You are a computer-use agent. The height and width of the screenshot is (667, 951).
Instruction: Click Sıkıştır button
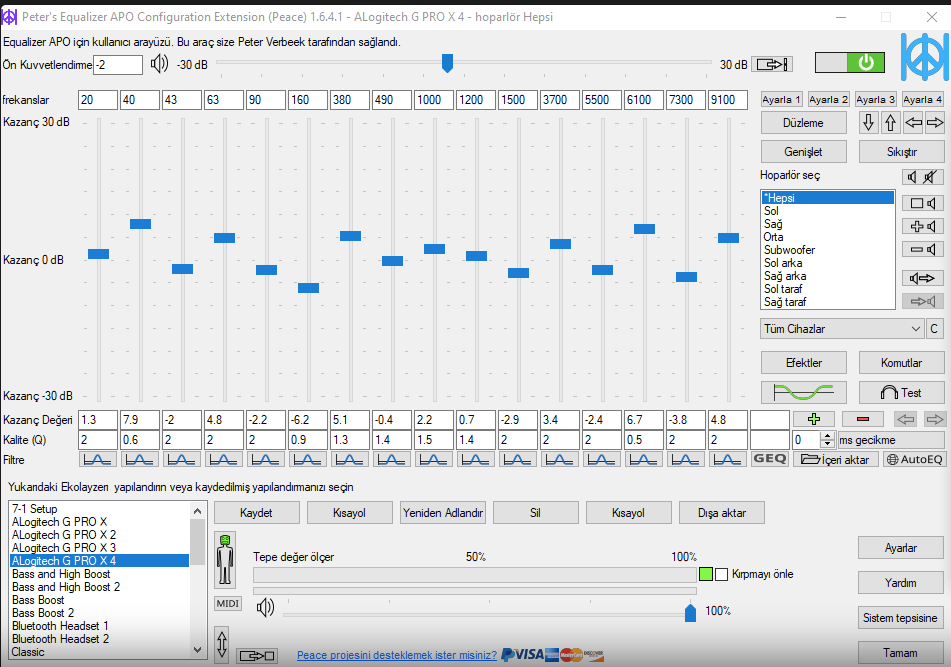(x=901, y=152)
